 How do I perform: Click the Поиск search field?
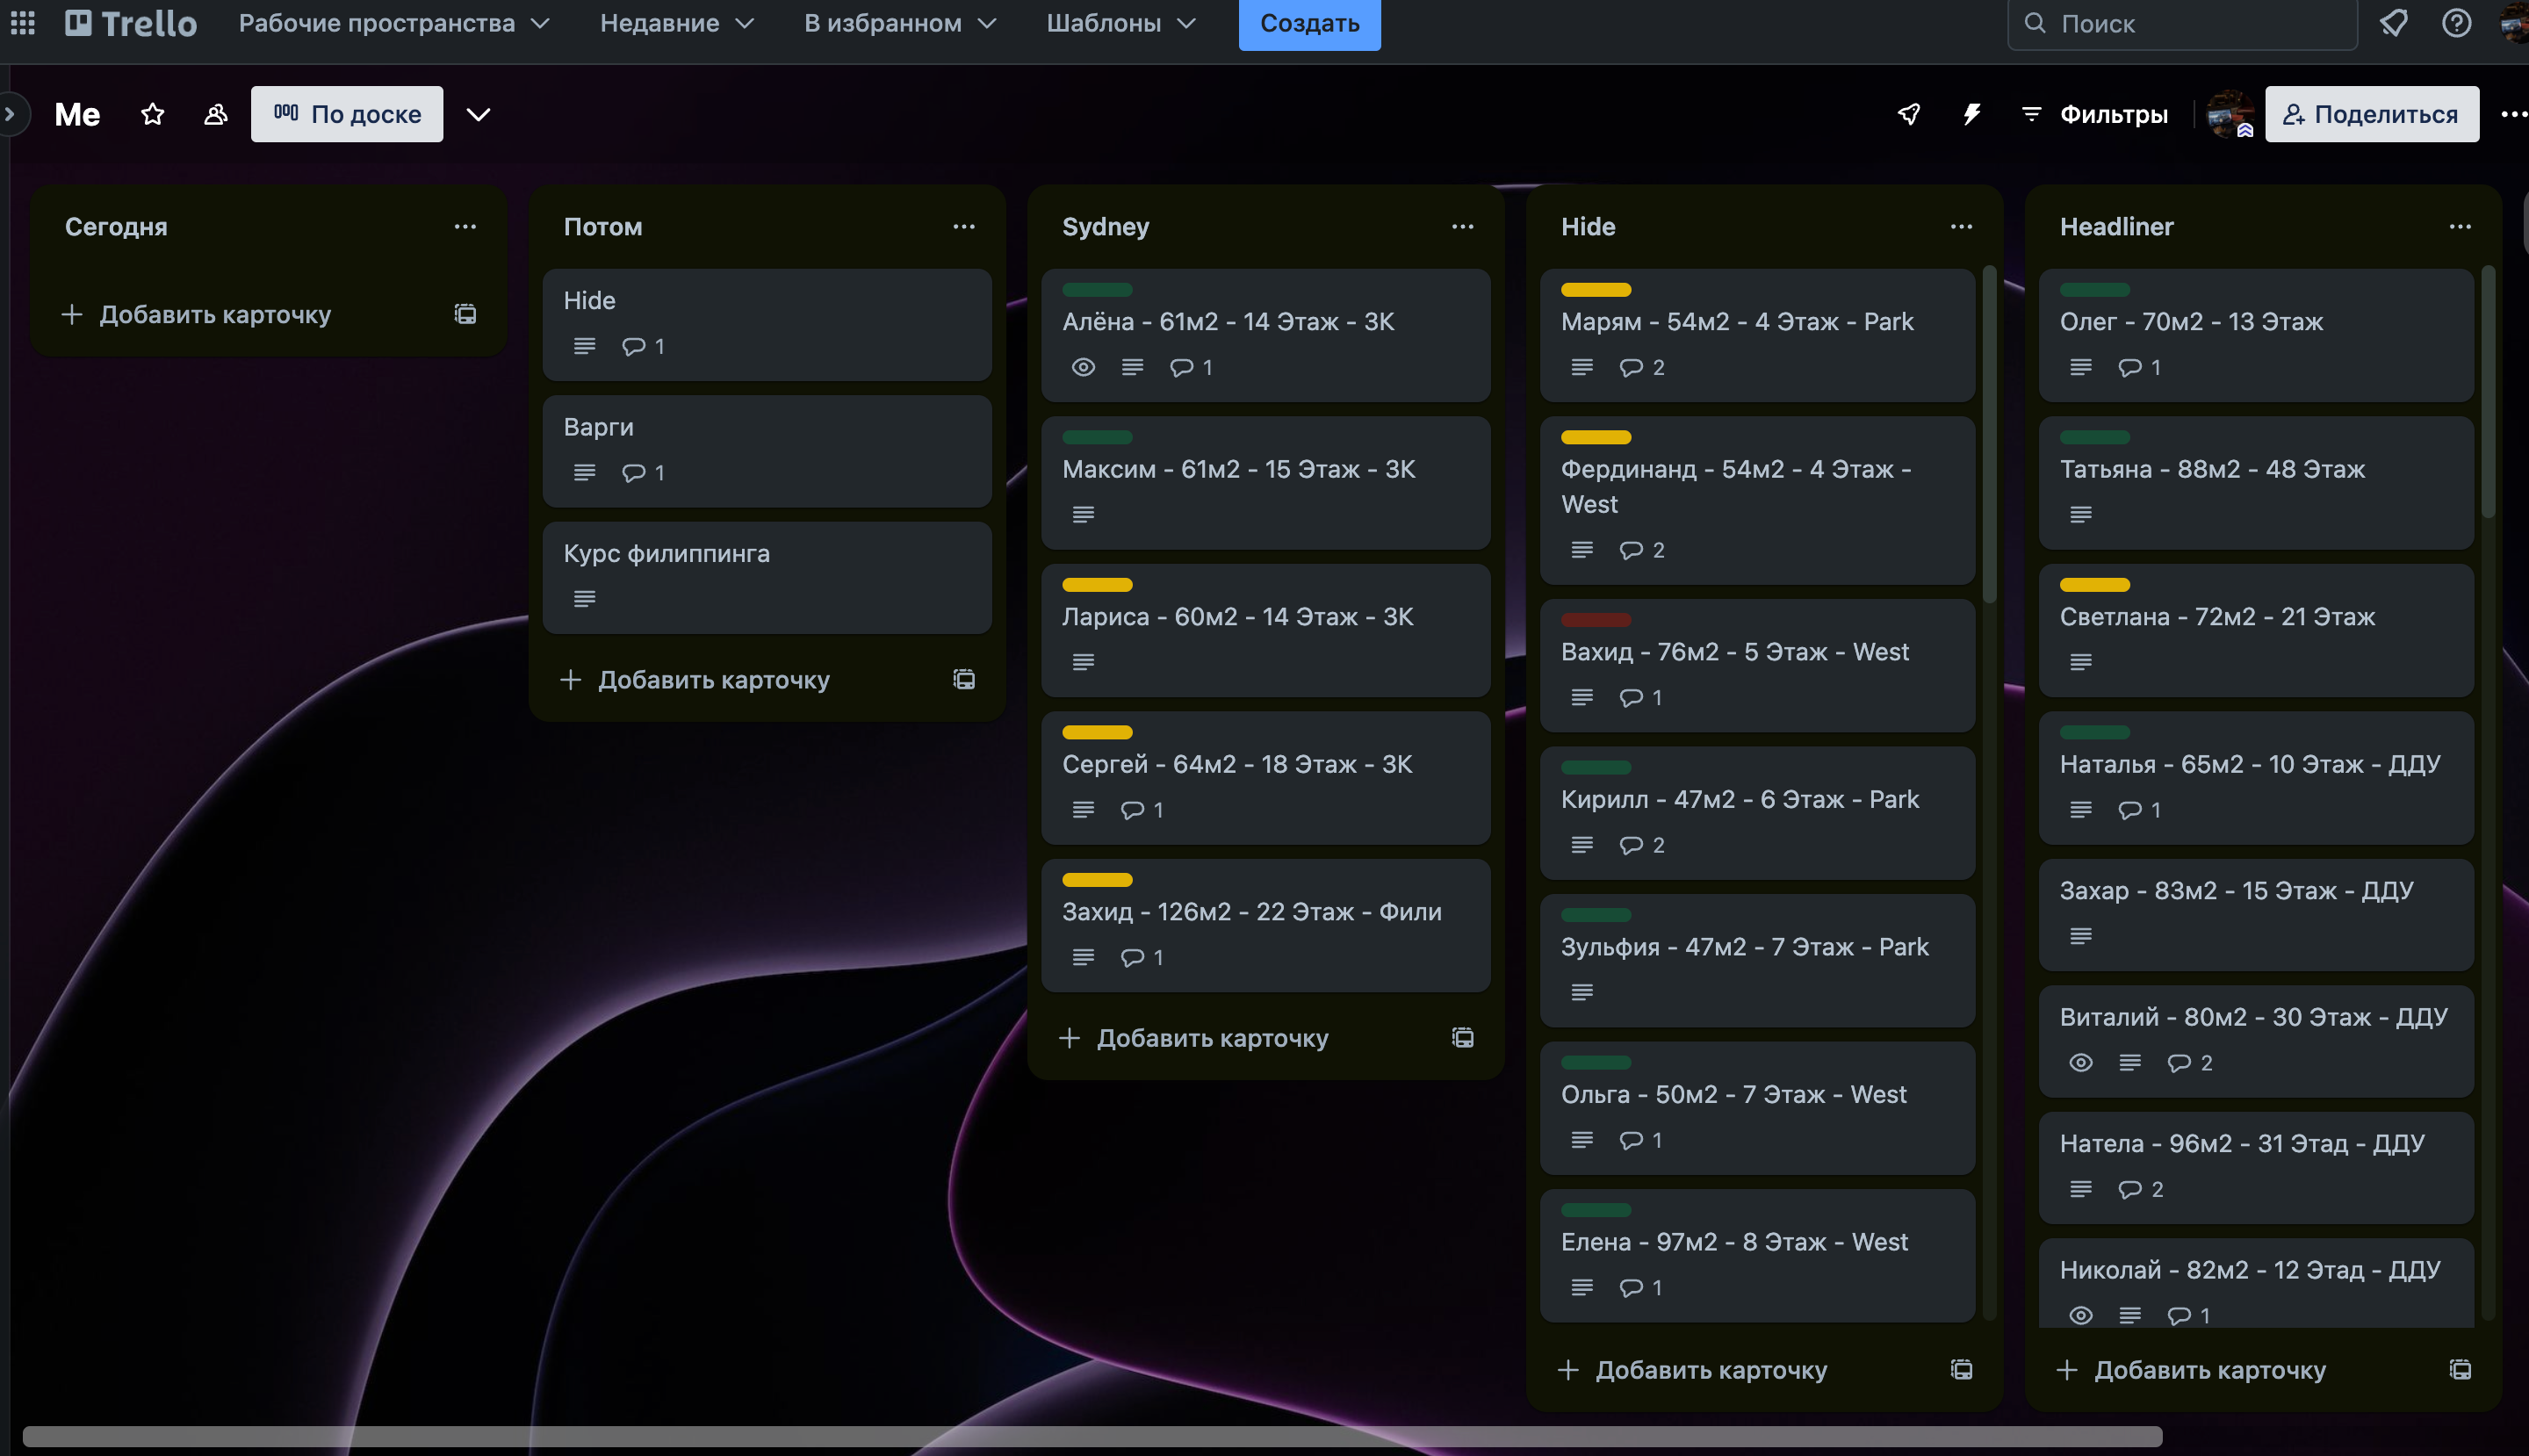point(2182,23)
